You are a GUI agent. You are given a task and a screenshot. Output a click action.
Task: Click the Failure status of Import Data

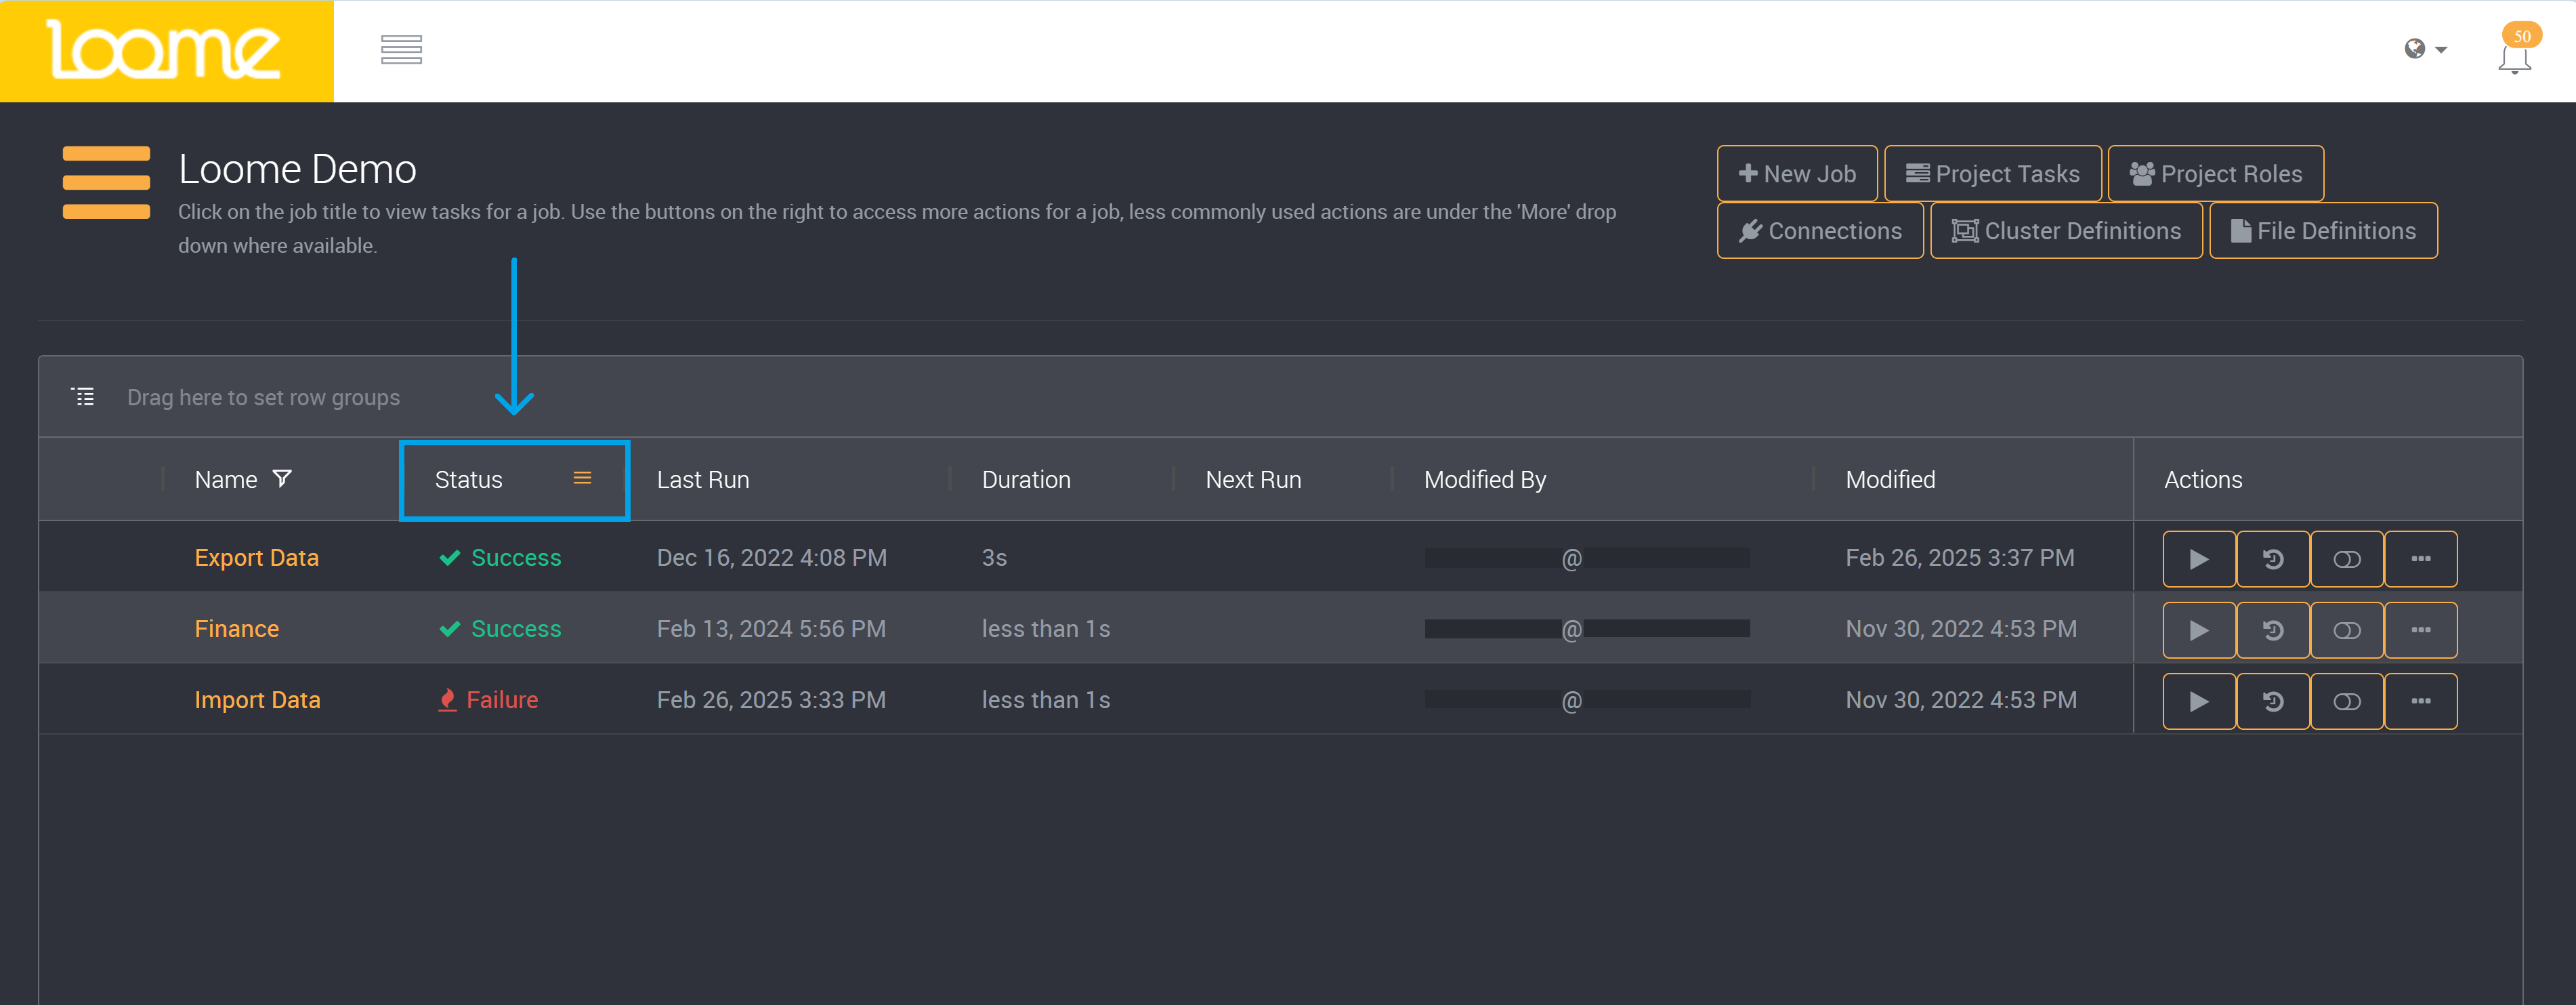(489, 700)
